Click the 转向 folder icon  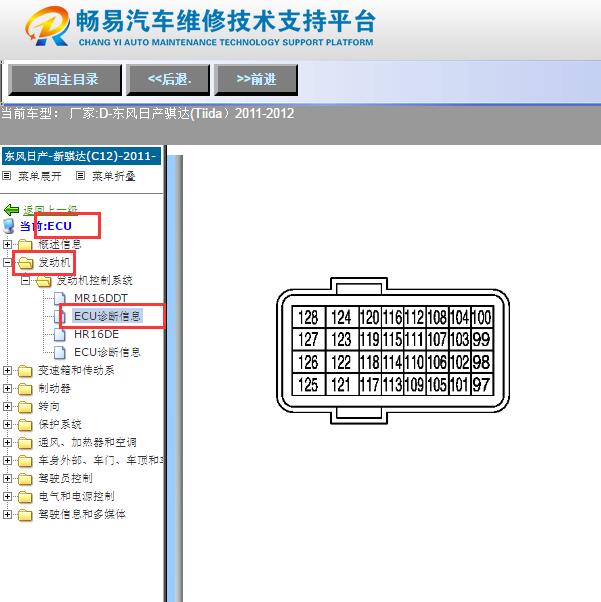25,407
